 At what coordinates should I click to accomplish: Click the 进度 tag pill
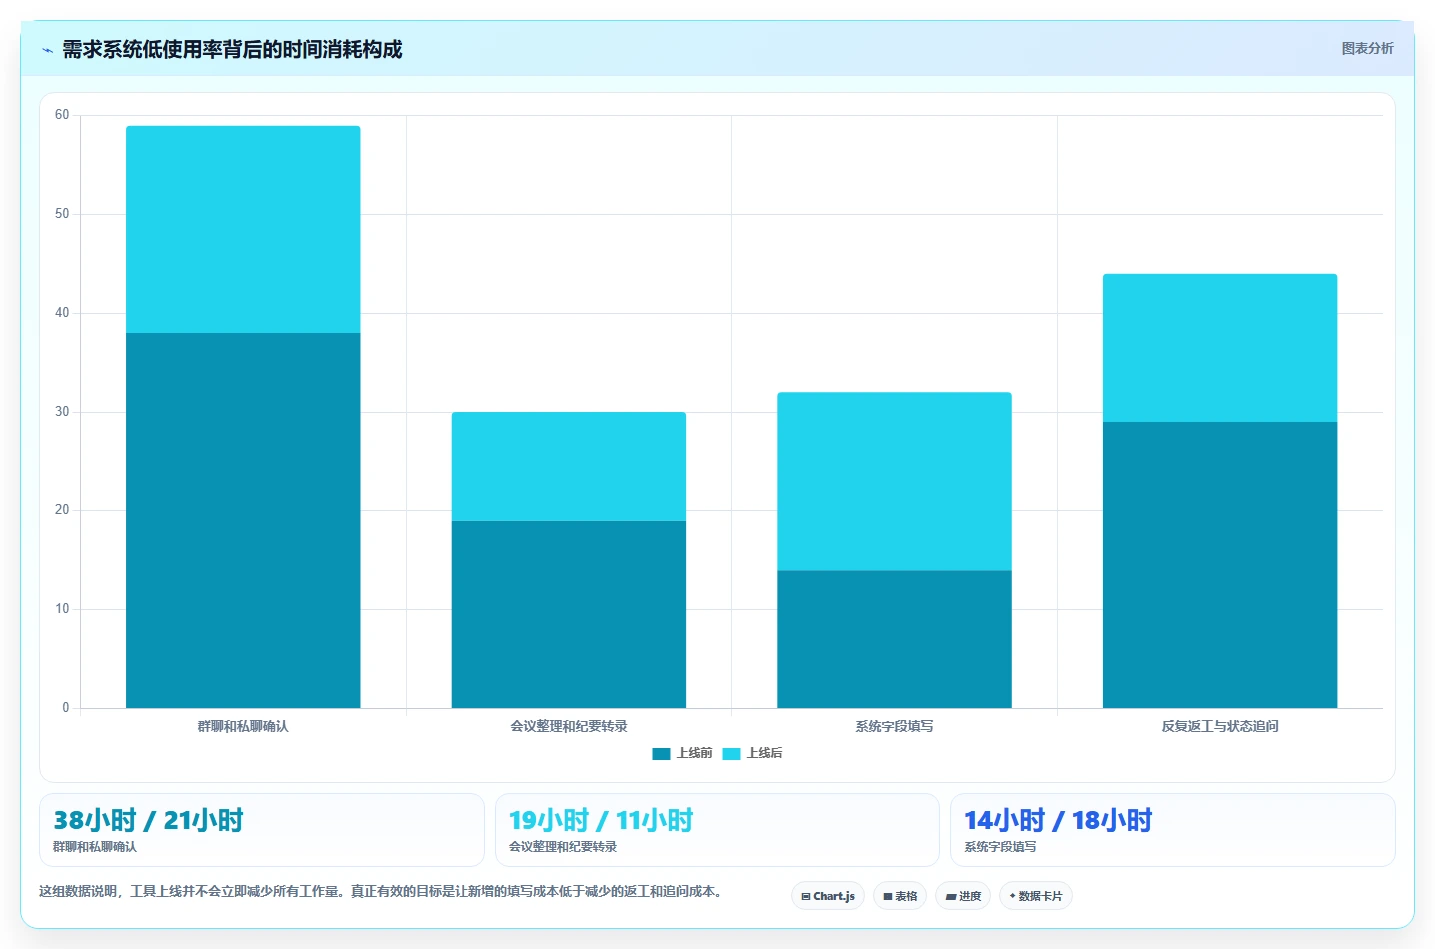click(963, 896)
